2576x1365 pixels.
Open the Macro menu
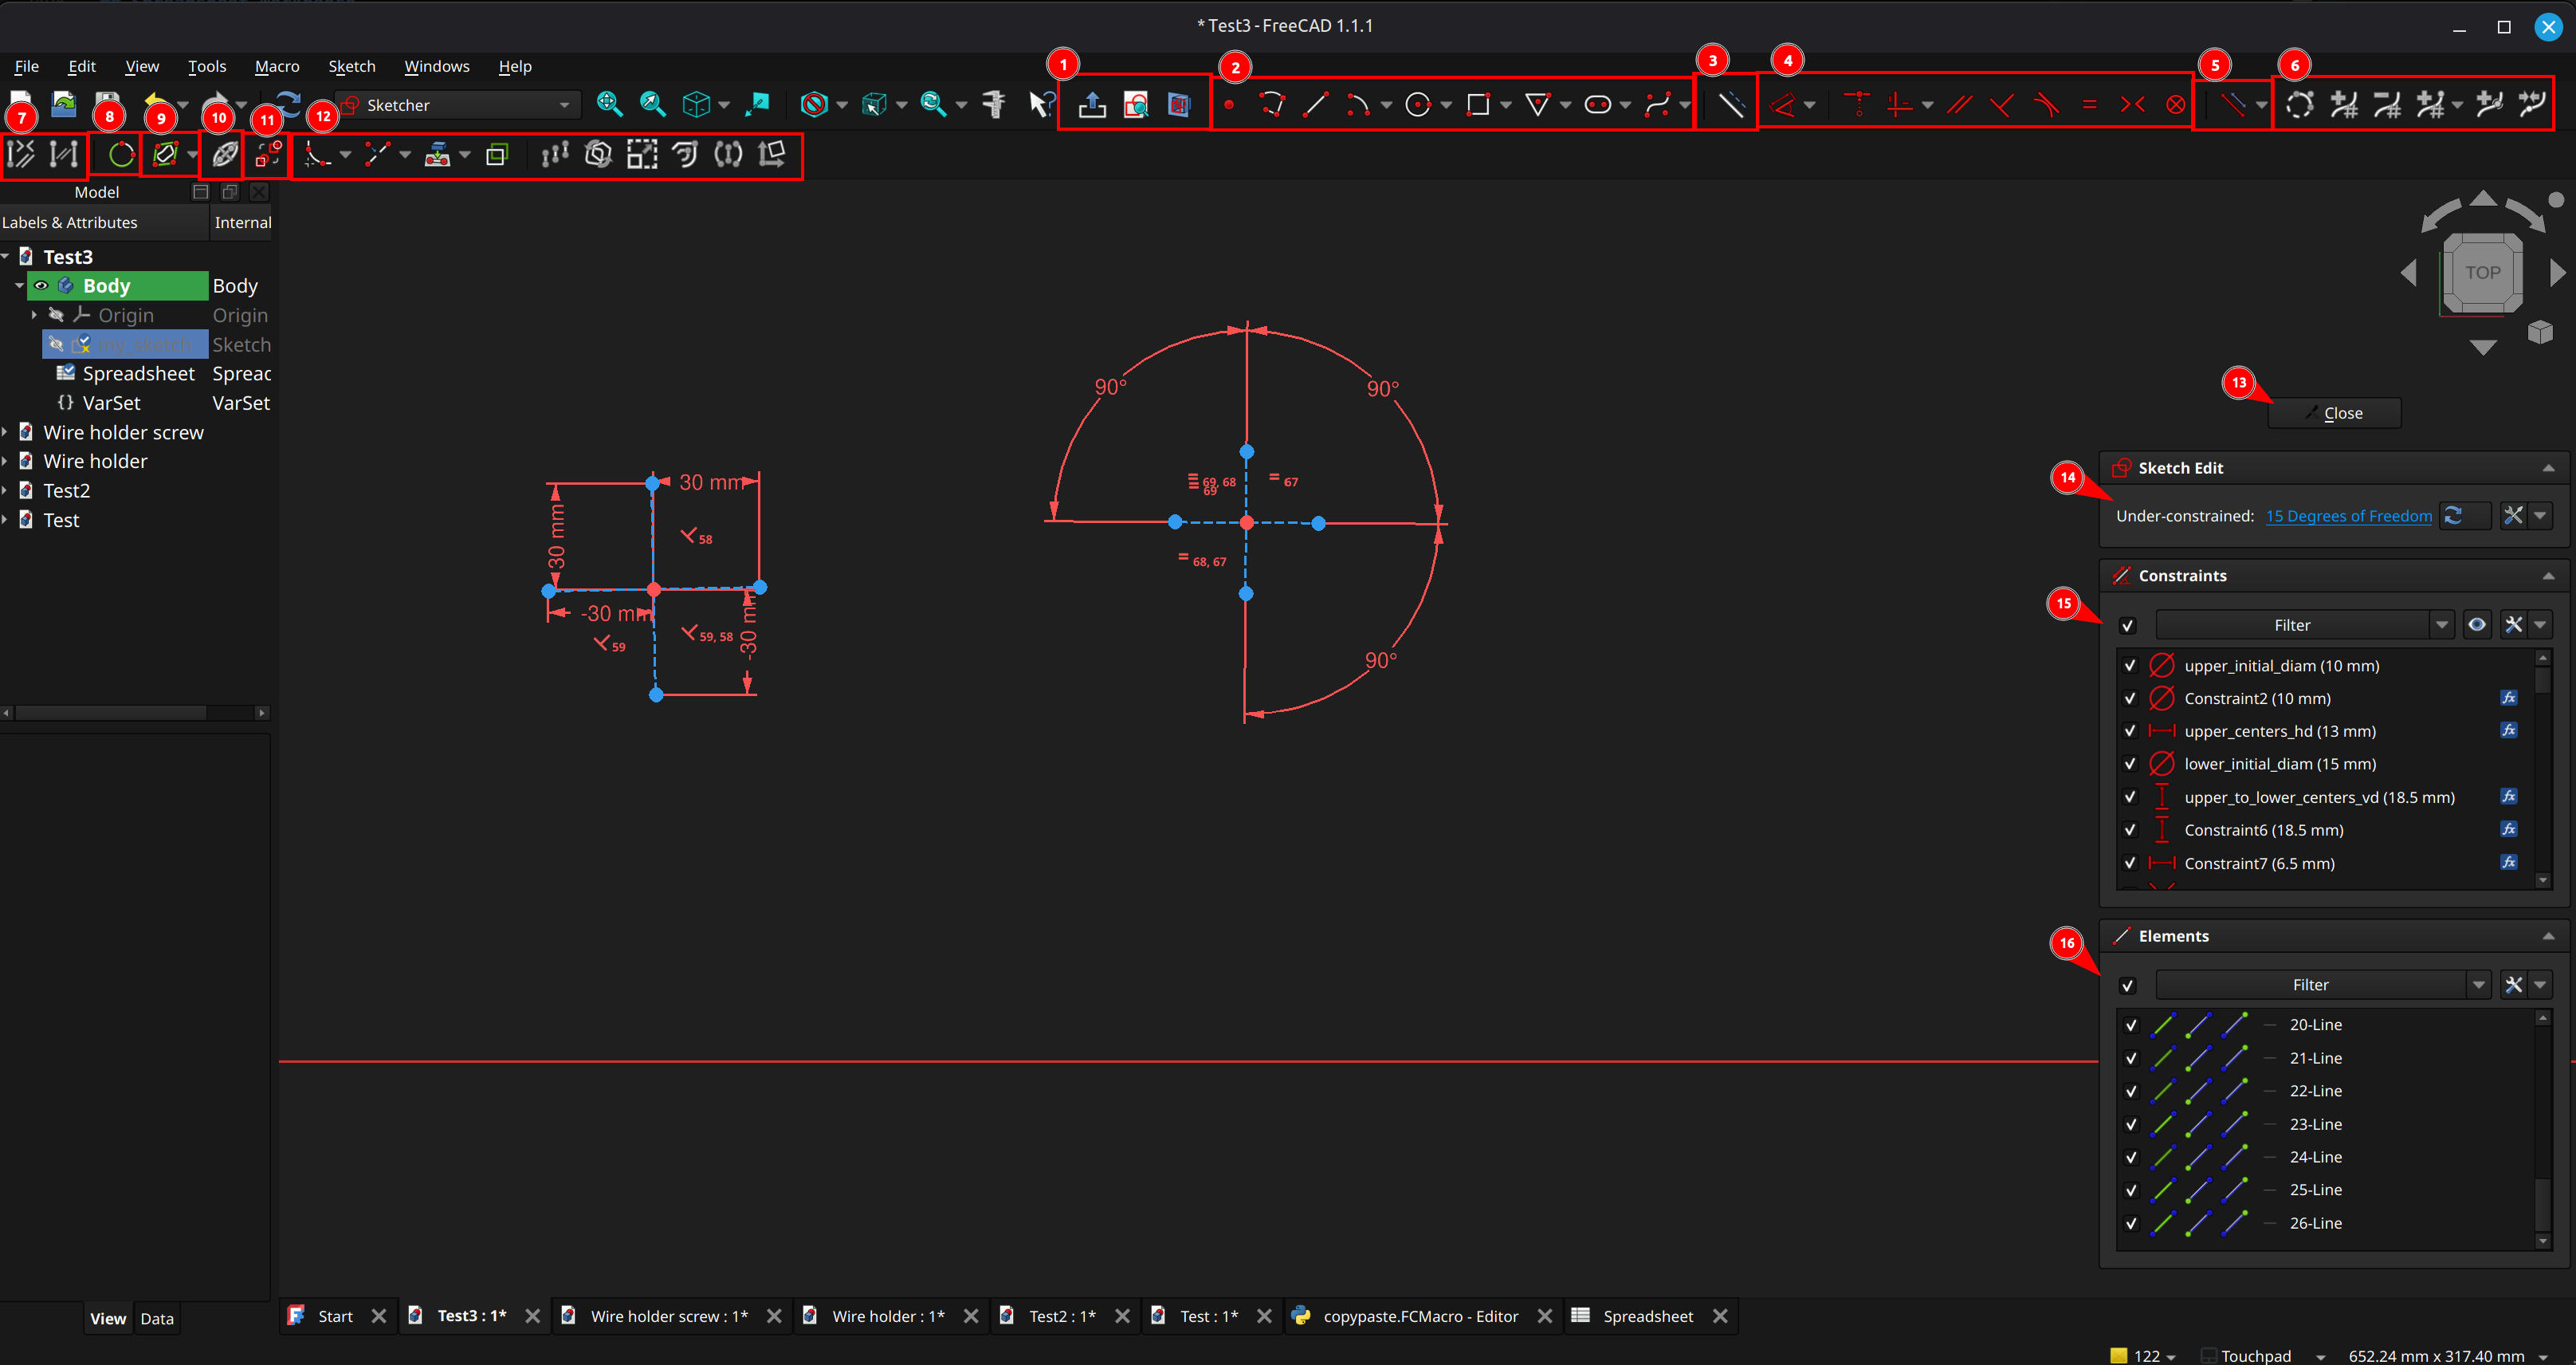coord(277,66)
